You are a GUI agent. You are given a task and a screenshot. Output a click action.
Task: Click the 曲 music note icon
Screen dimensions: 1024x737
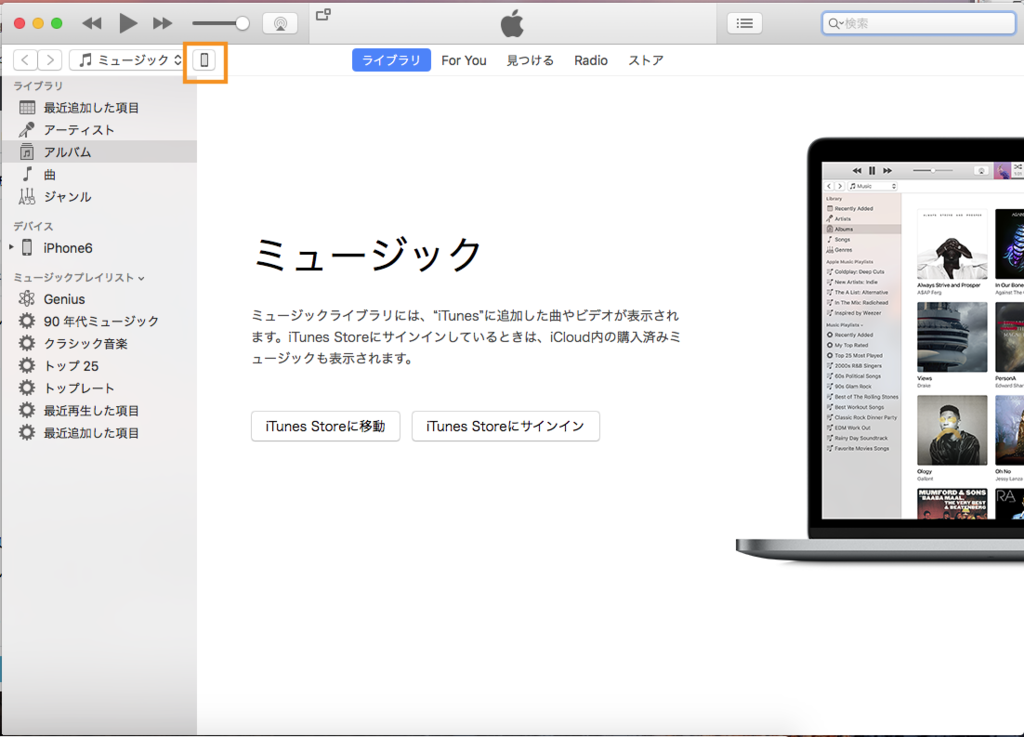pos(27,174)
